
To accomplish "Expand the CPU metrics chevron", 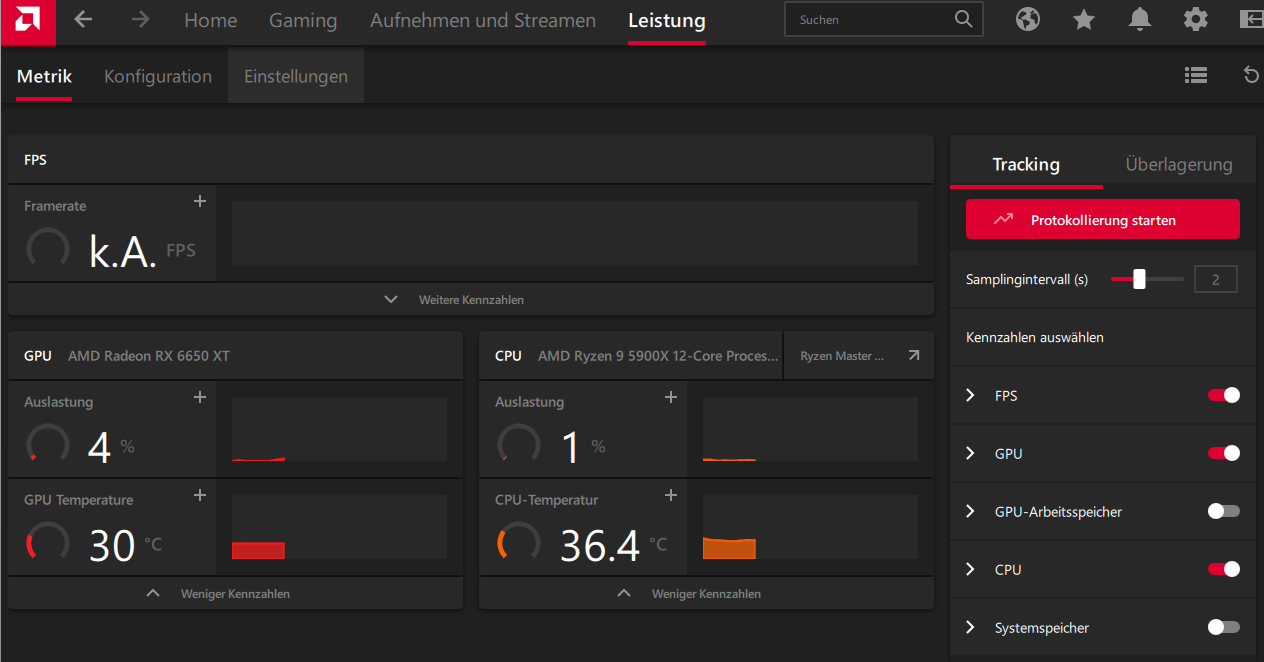I will click(x=970, y=569).
